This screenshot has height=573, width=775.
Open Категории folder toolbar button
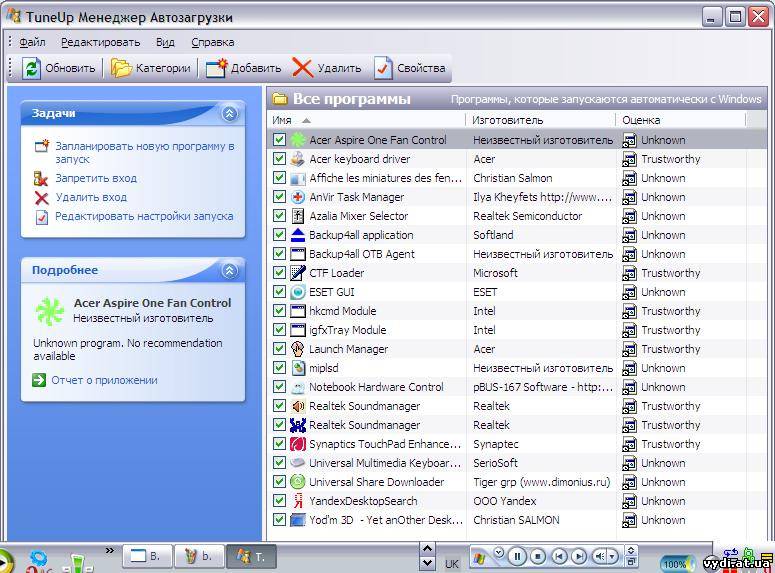tap(121, 68)
